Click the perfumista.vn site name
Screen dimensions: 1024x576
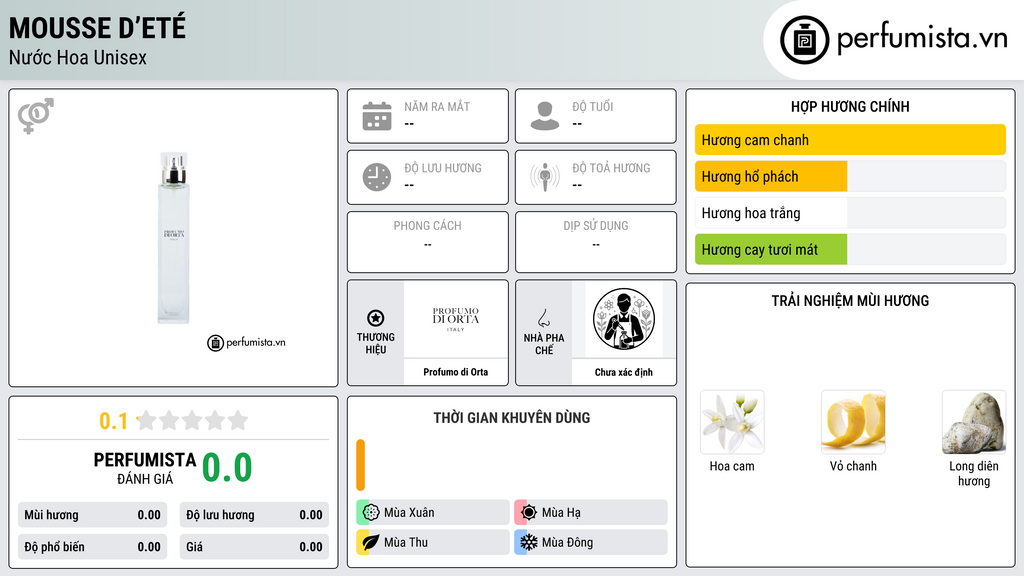click(x=922, y=39)
